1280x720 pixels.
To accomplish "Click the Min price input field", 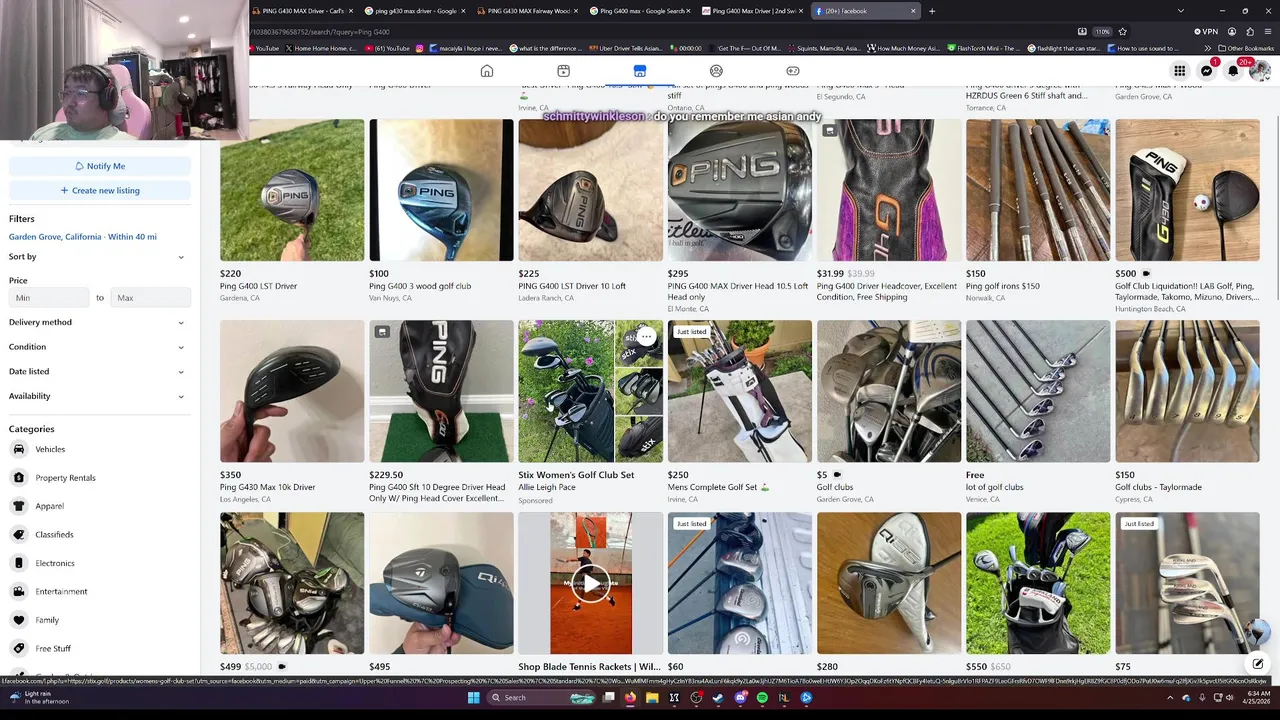I will (50, 298).
